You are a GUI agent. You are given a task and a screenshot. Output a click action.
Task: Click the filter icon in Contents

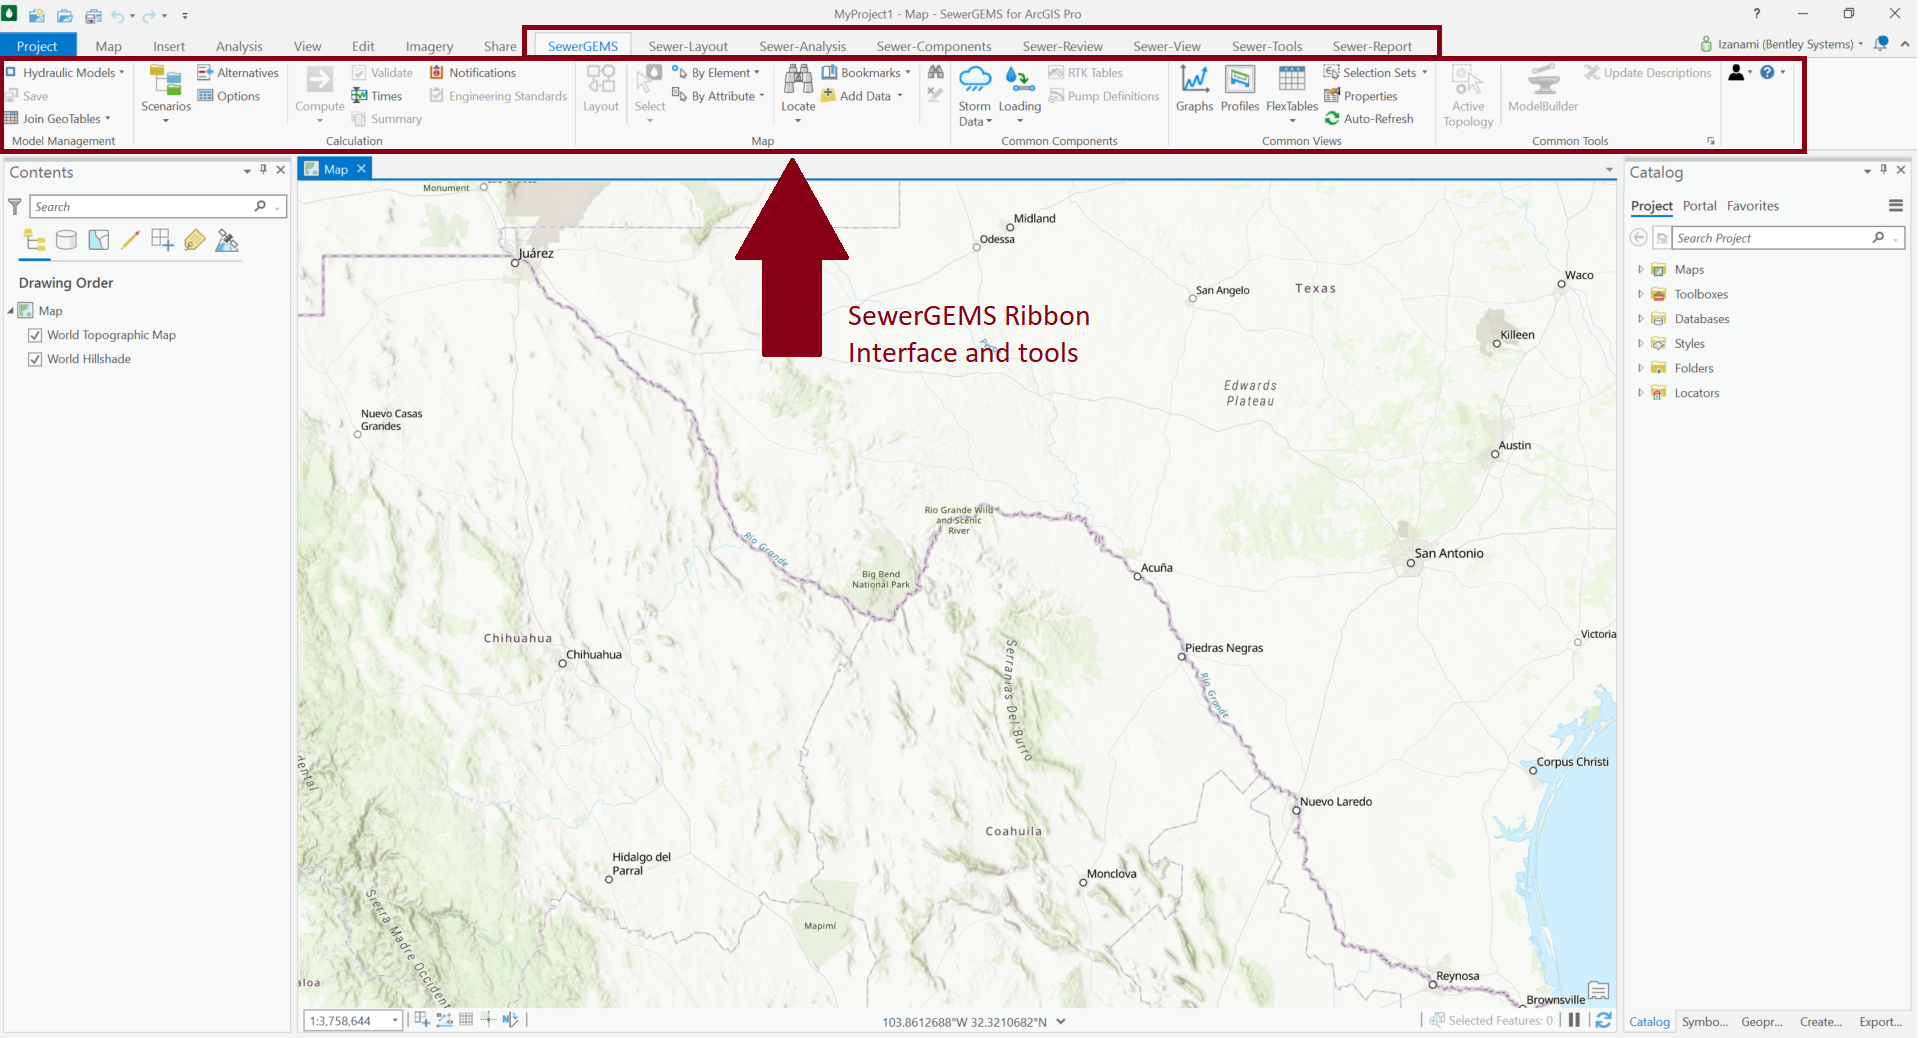point(15,207)
